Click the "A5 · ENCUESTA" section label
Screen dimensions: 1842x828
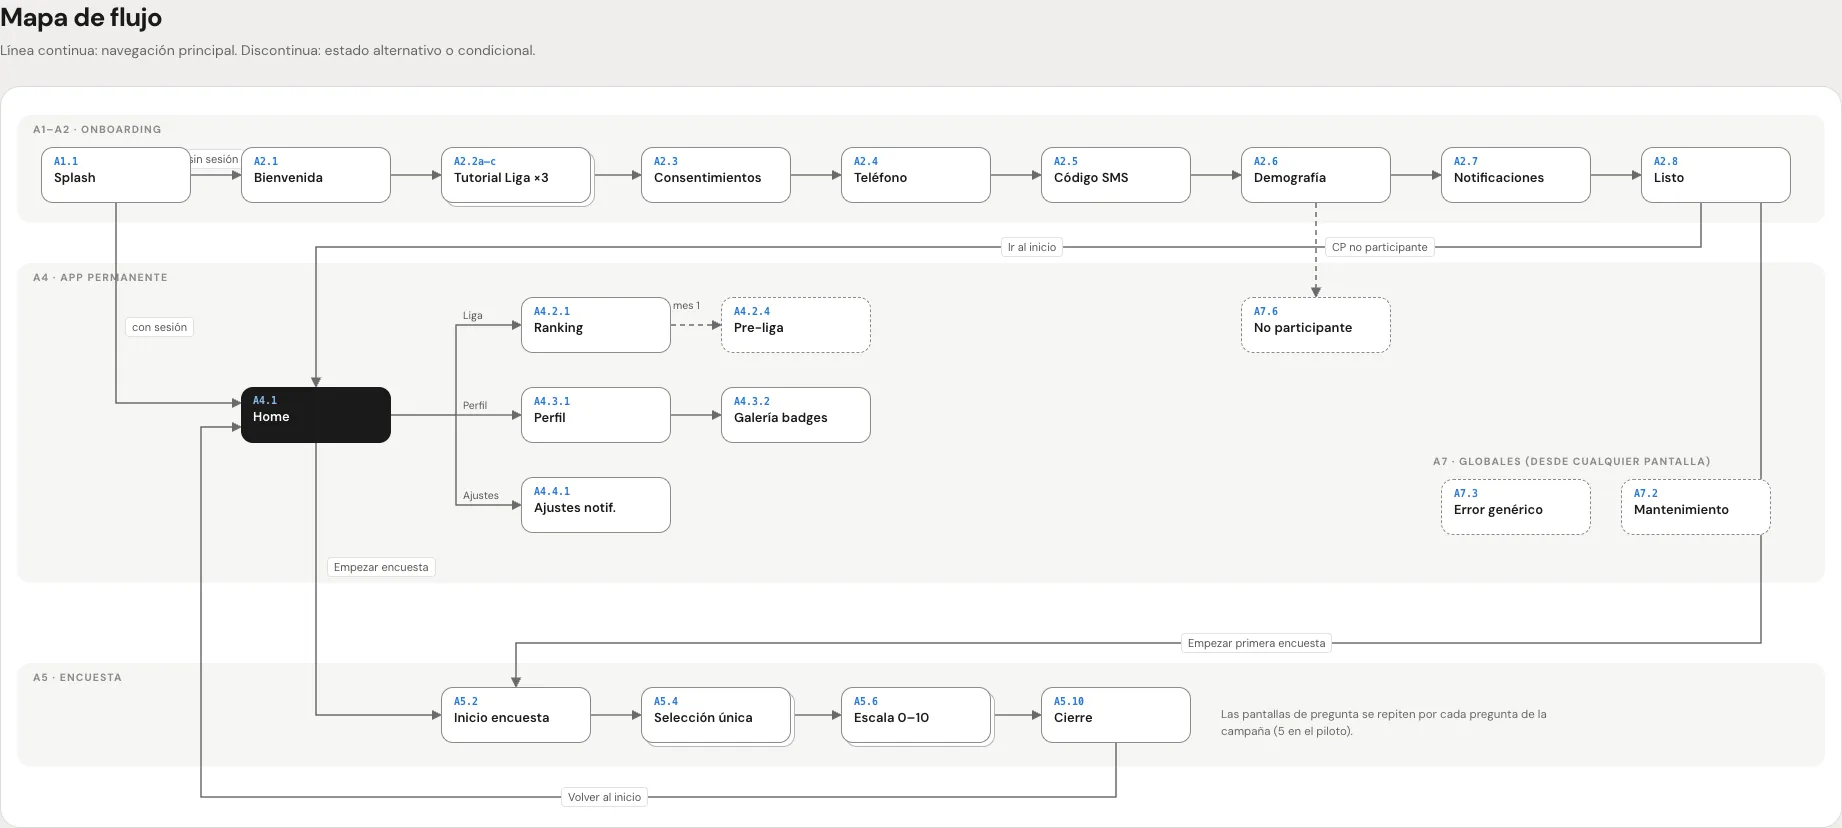click(77, 677)
